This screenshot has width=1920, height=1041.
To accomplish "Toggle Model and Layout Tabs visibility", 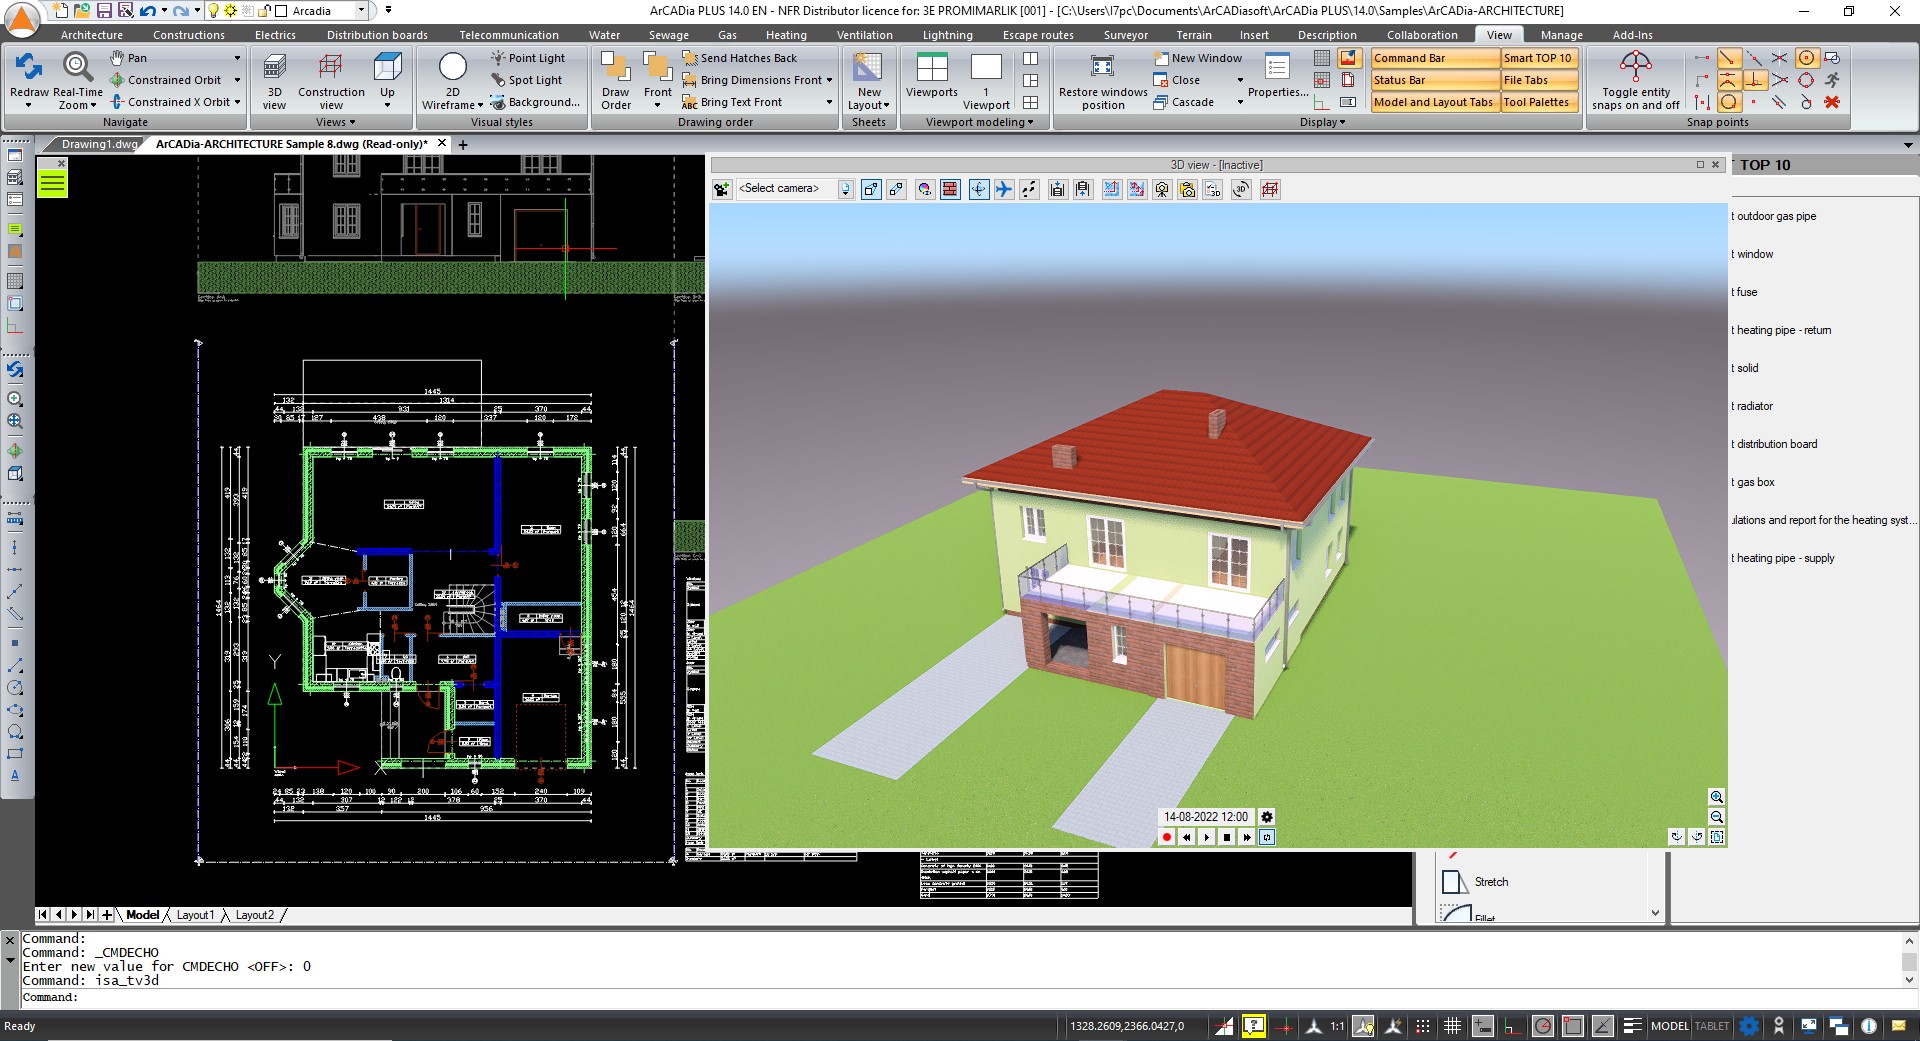I will click(x=1433, y=101).
